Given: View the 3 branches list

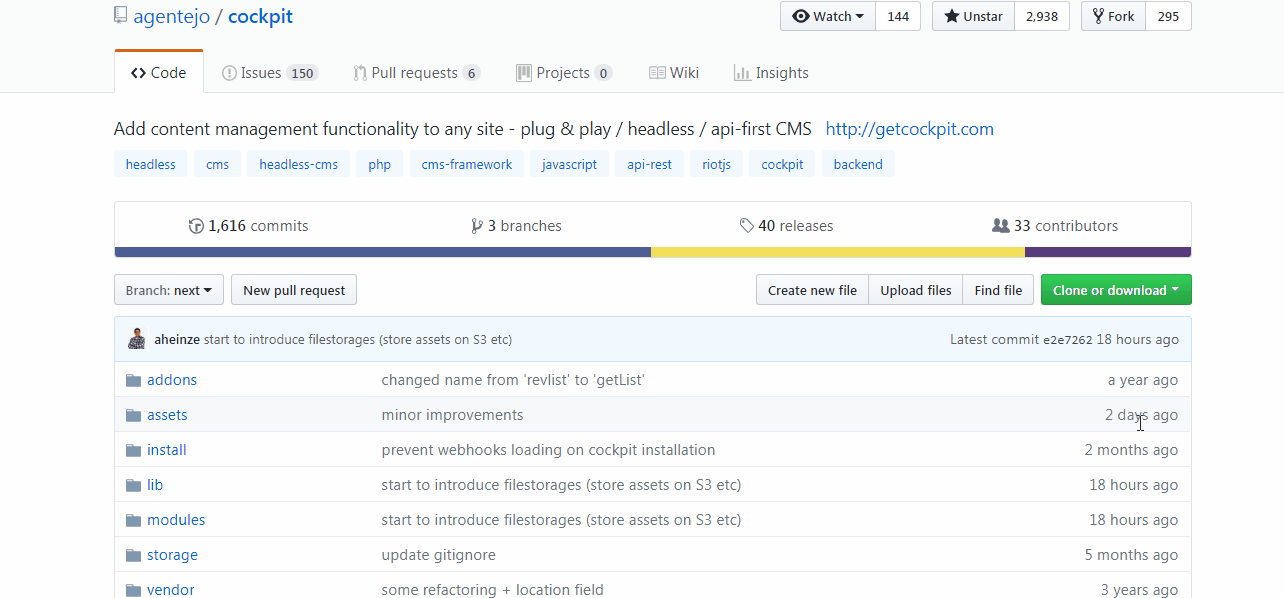Looking at the screenshot, I should tap(516, 226).
